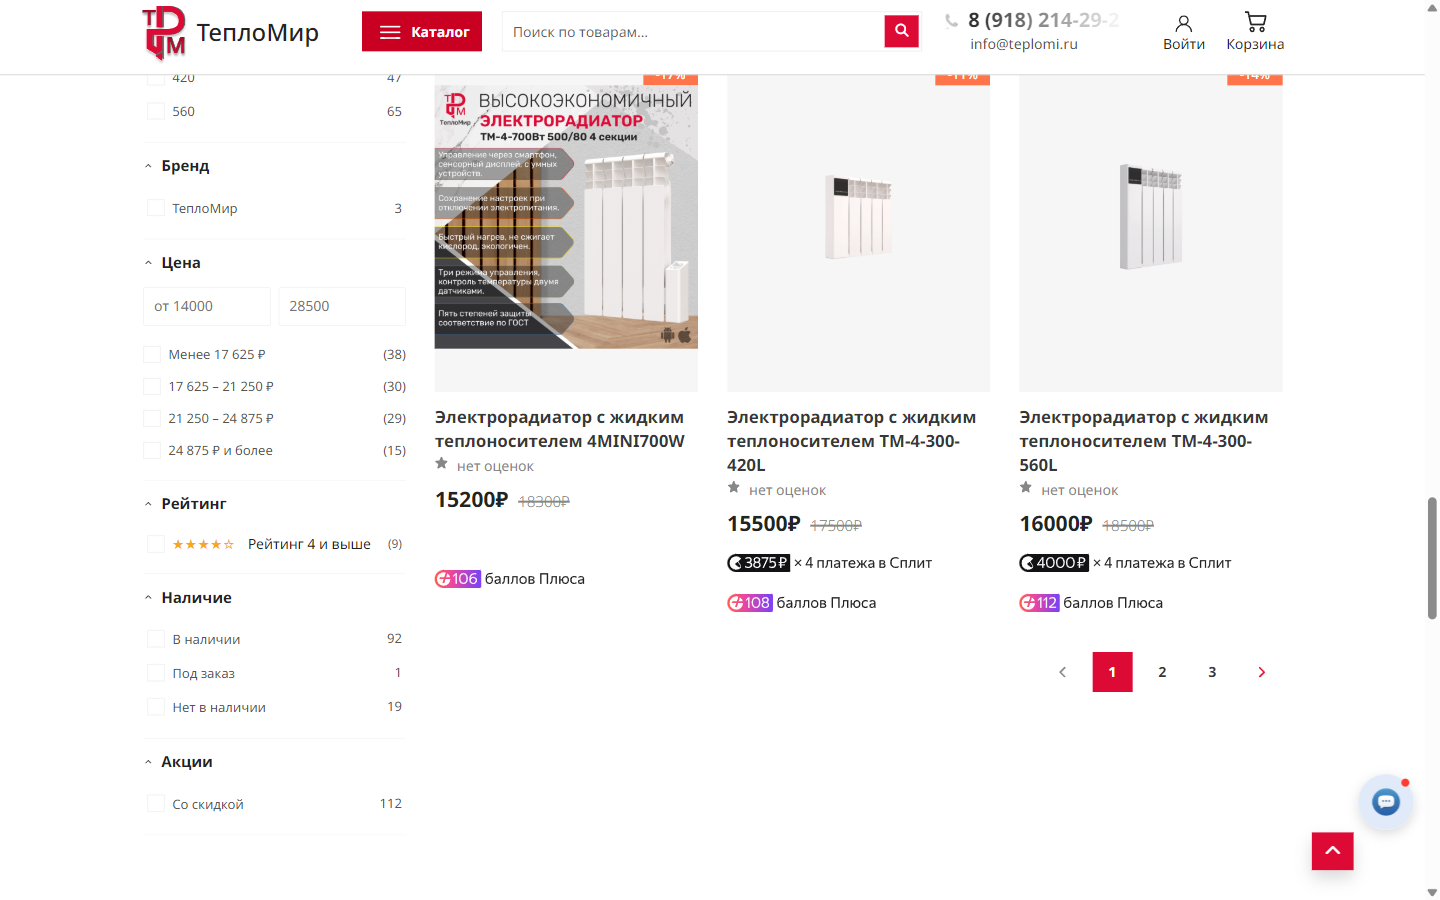The width and height of the screenshot is (1440, 900).
Task: Tick the Со скидкой checkbox
Action: coord(156,804)
